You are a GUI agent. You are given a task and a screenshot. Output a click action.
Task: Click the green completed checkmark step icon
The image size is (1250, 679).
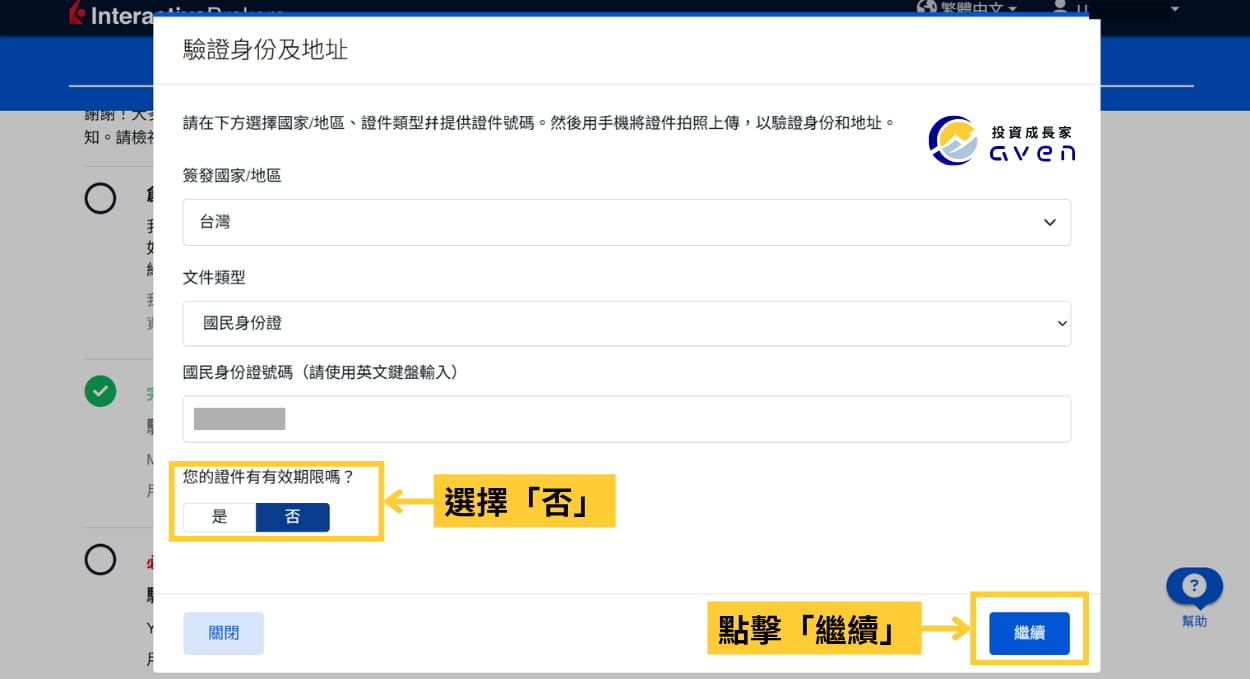pos(100,391)
